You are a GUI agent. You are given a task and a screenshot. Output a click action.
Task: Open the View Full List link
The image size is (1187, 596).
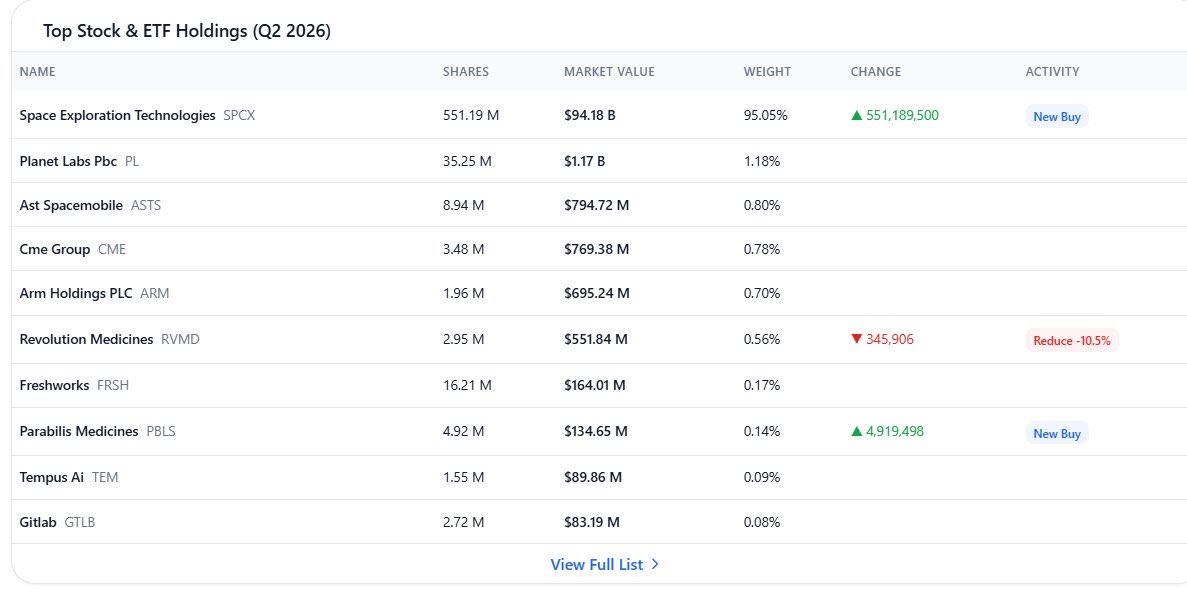604,564
